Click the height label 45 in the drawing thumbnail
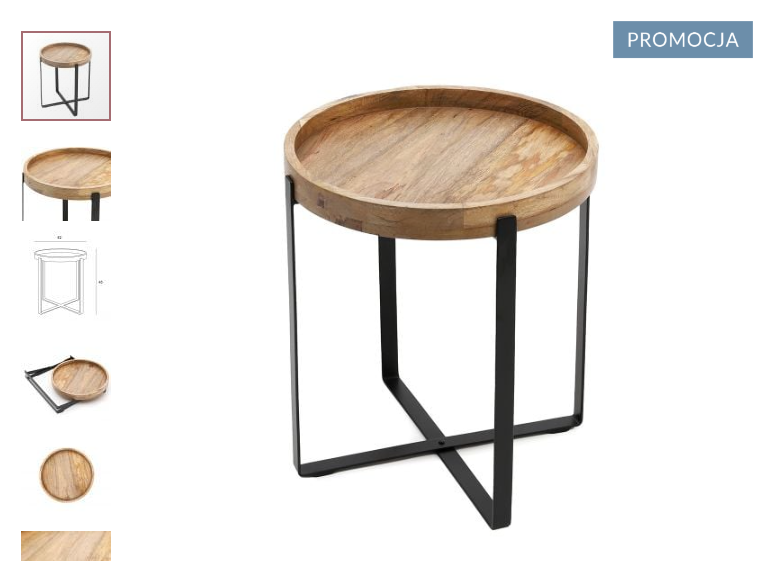The height and width of the screenshot is (586, 779). 100,282
